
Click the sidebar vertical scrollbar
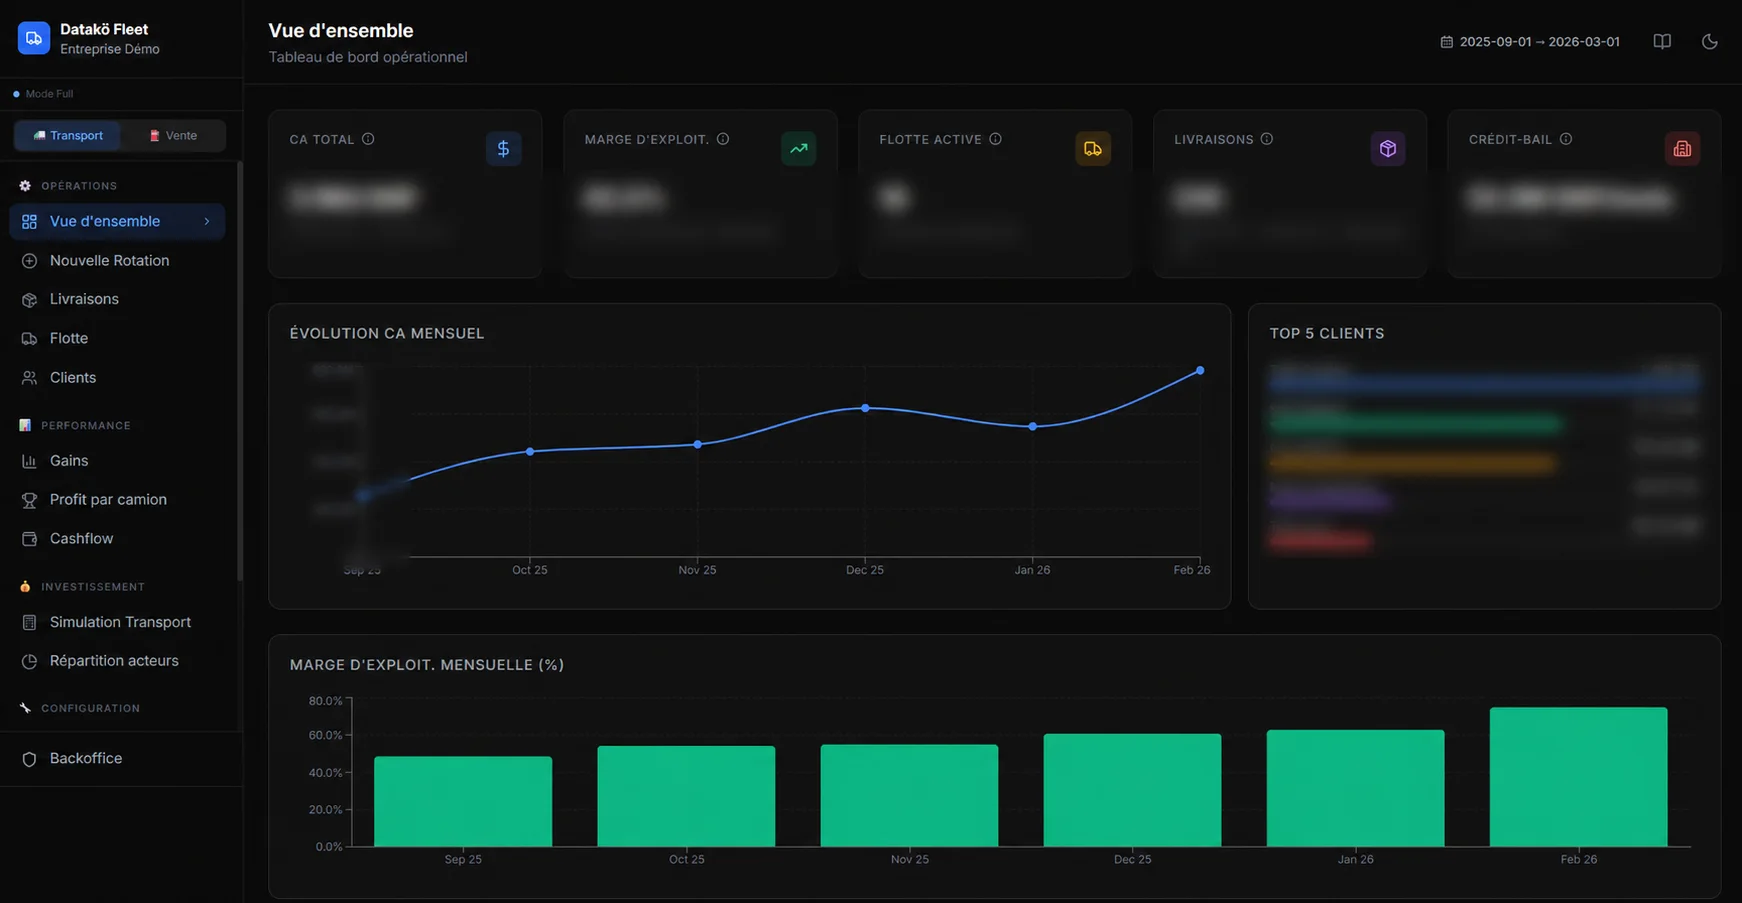240,370
